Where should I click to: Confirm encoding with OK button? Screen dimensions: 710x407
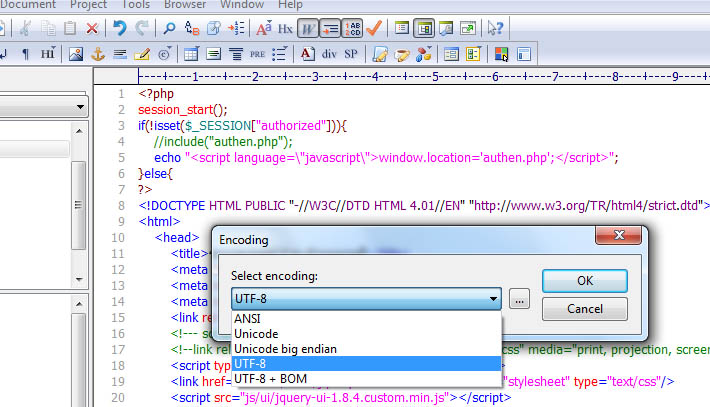click(x=585, y=281)
